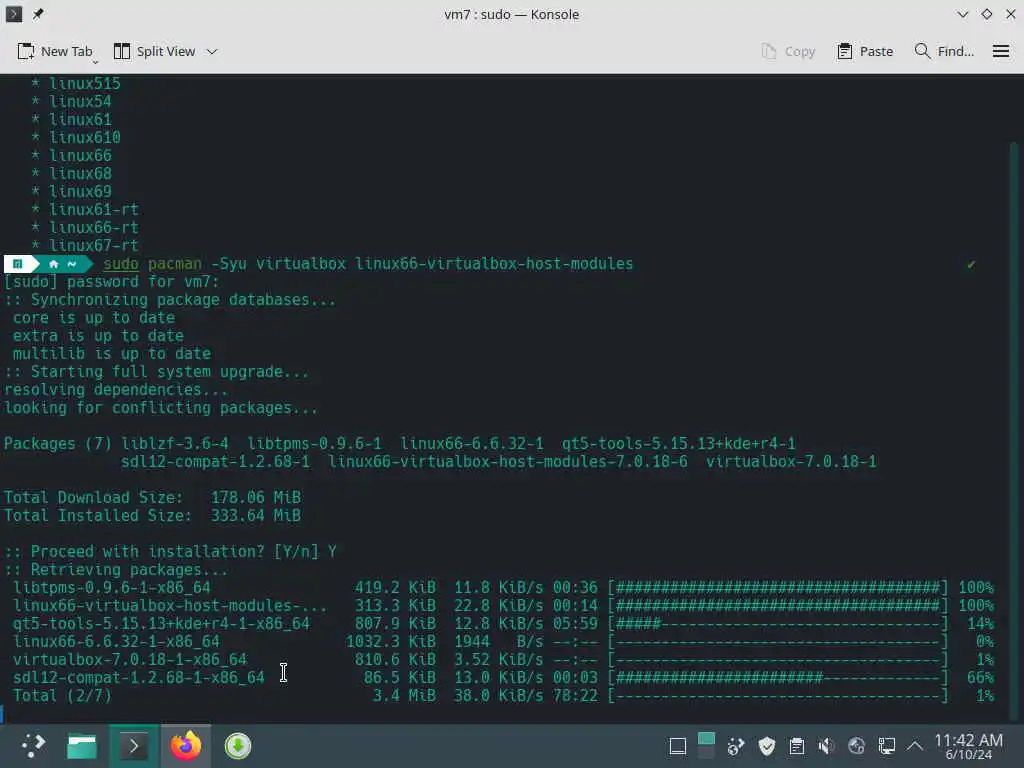Click the word 'sudo' in the command
1024x768 pixels.
pyautogui.click(x=121, y=264)
